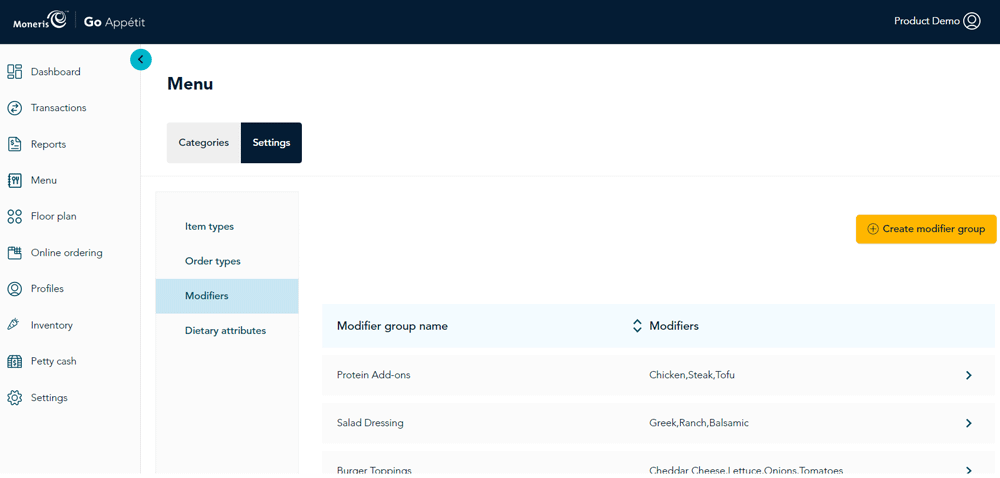Open the Reports page link
The width and height of the screenshot is (1000, 478).
[x=48, y=144]
